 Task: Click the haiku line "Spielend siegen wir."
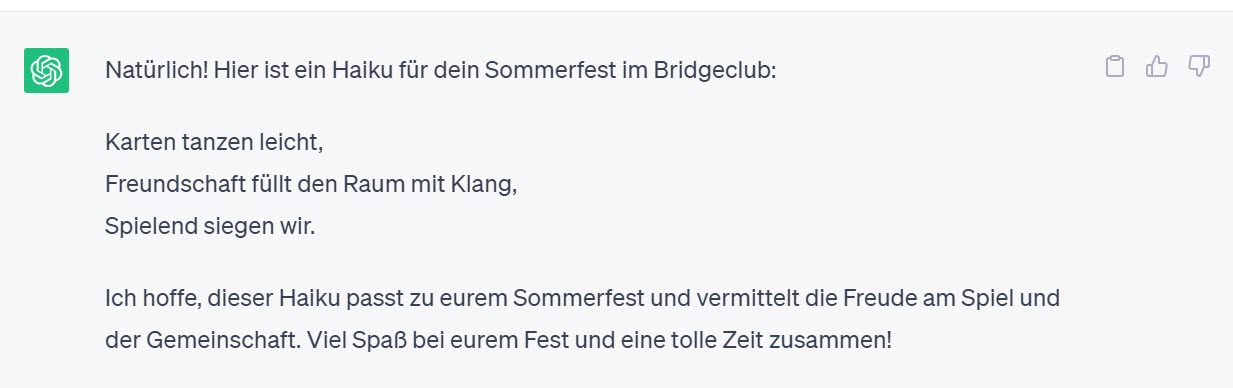click(210, 227)
